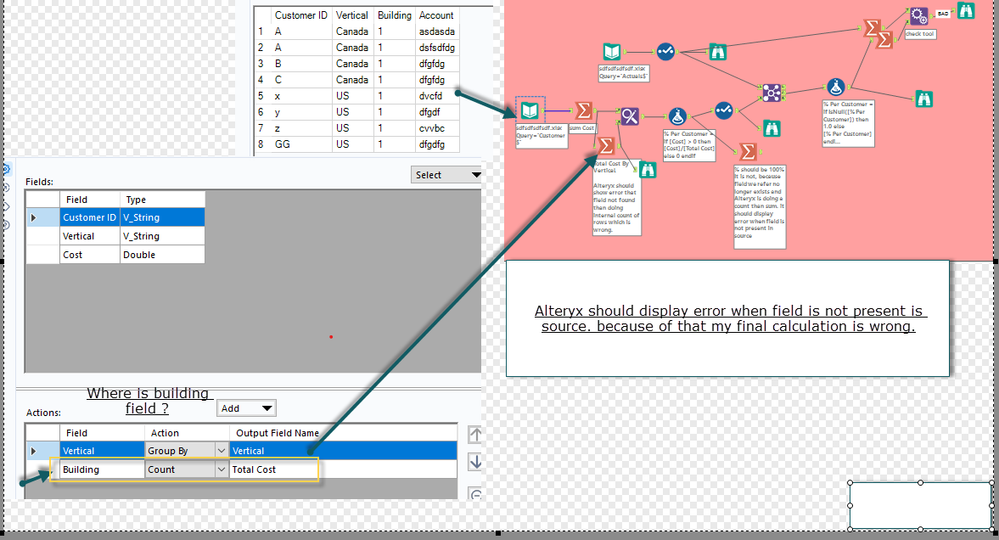Select the Vertical field in the Fields list
The image size is (999, 540).
coord(89,236)
